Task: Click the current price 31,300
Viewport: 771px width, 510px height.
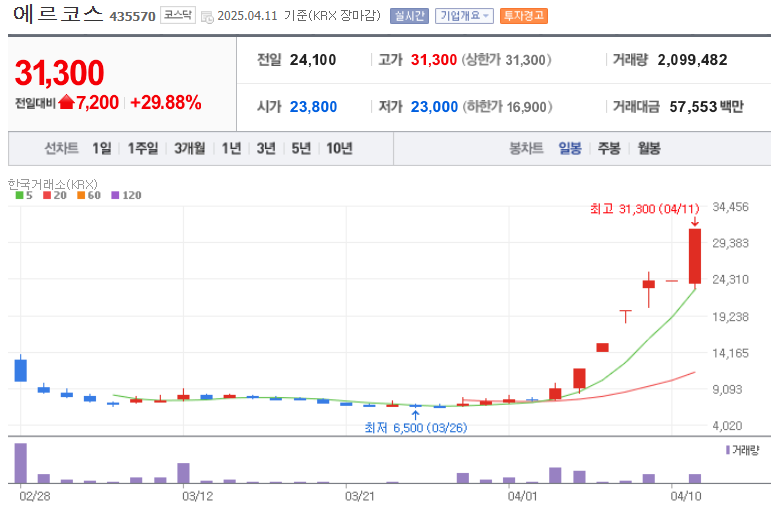Action: click(x=59, y=73)
